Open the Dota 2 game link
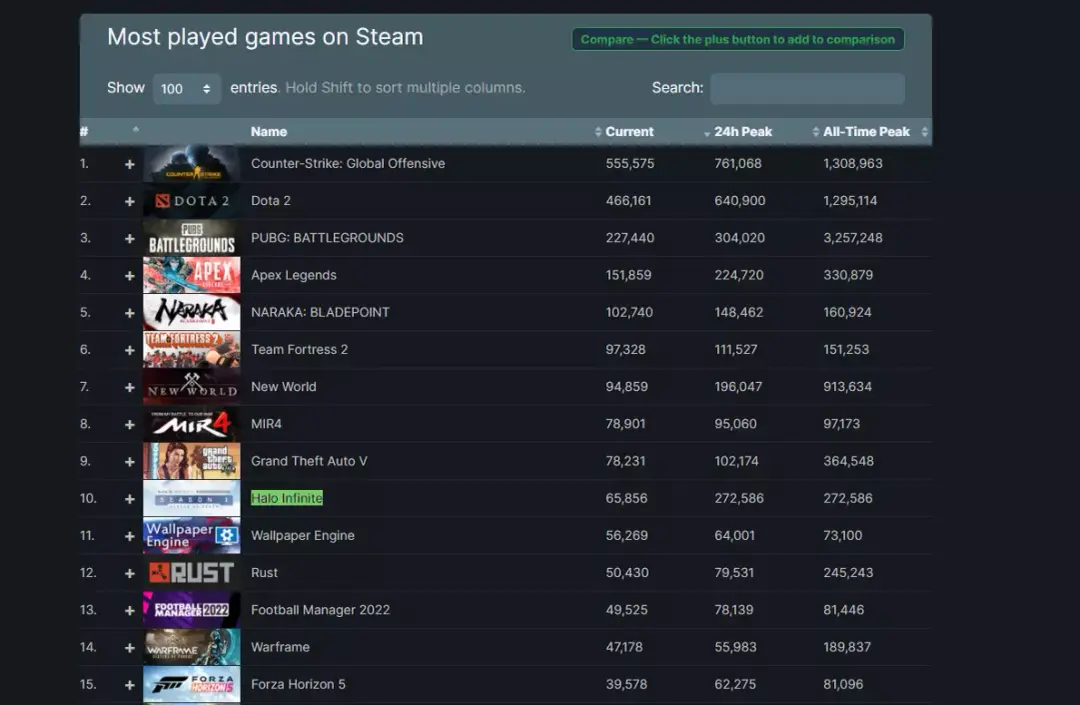This screenshot has height=705, width=1080. [x=271, y=201]
